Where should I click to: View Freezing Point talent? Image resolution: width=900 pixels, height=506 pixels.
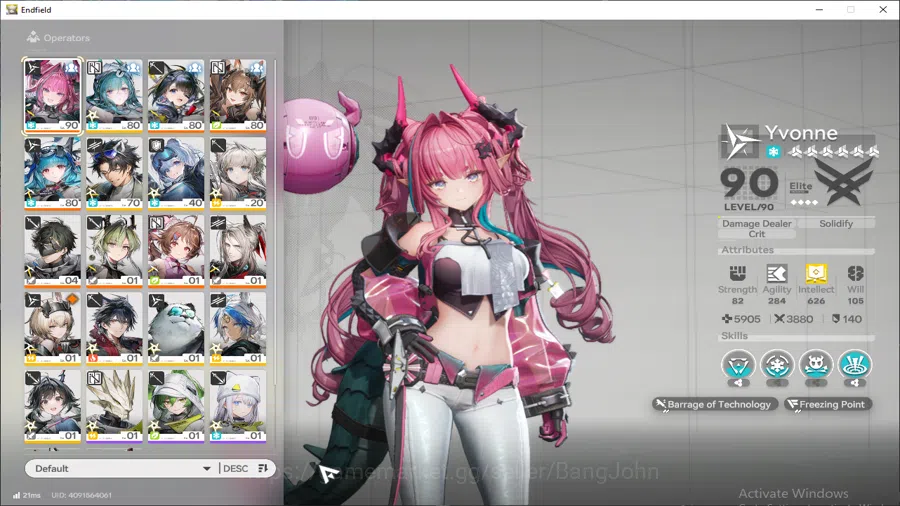pyautogui.click(x=827, y=404)
